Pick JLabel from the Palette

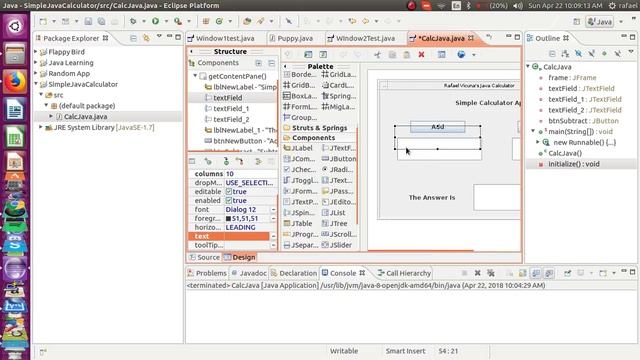[x=298, y=148]
